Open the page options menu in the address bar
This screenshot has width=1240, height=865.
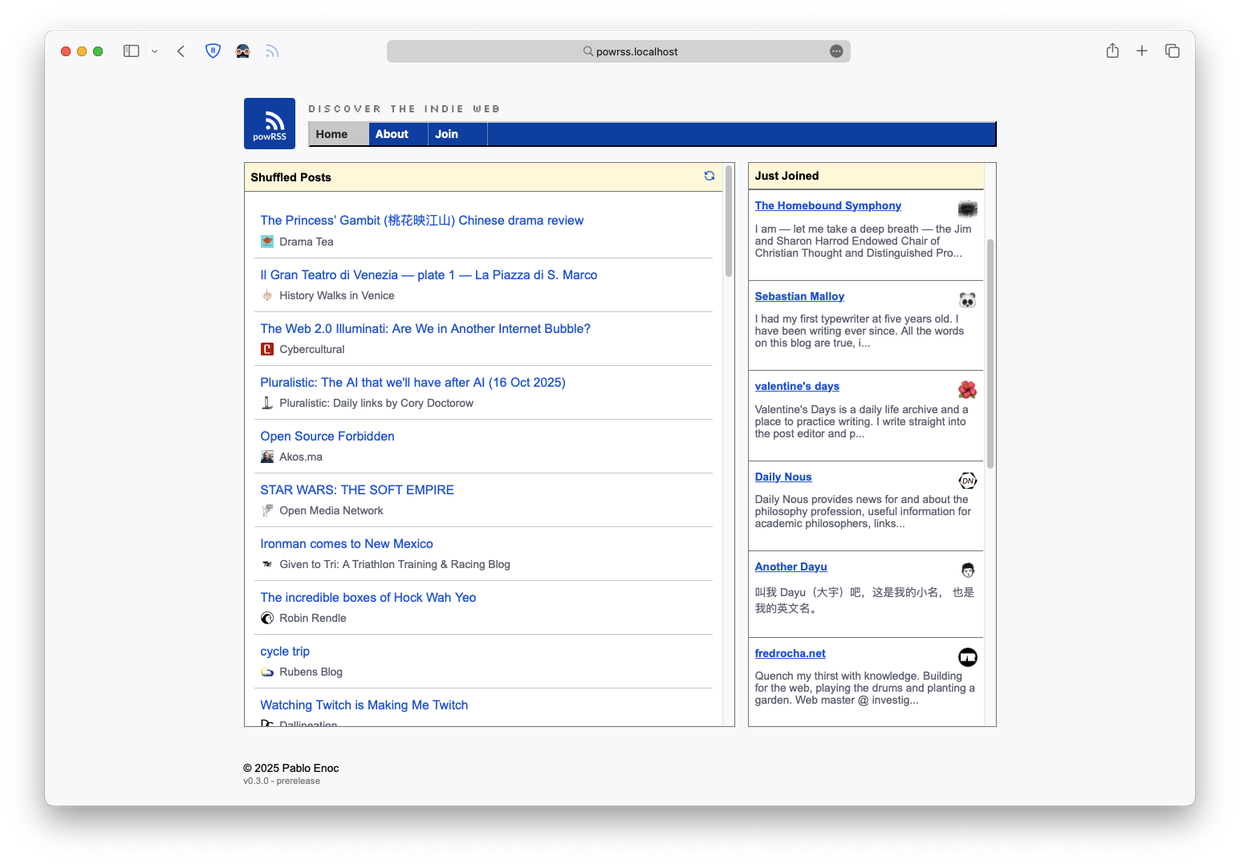(836, 51)
